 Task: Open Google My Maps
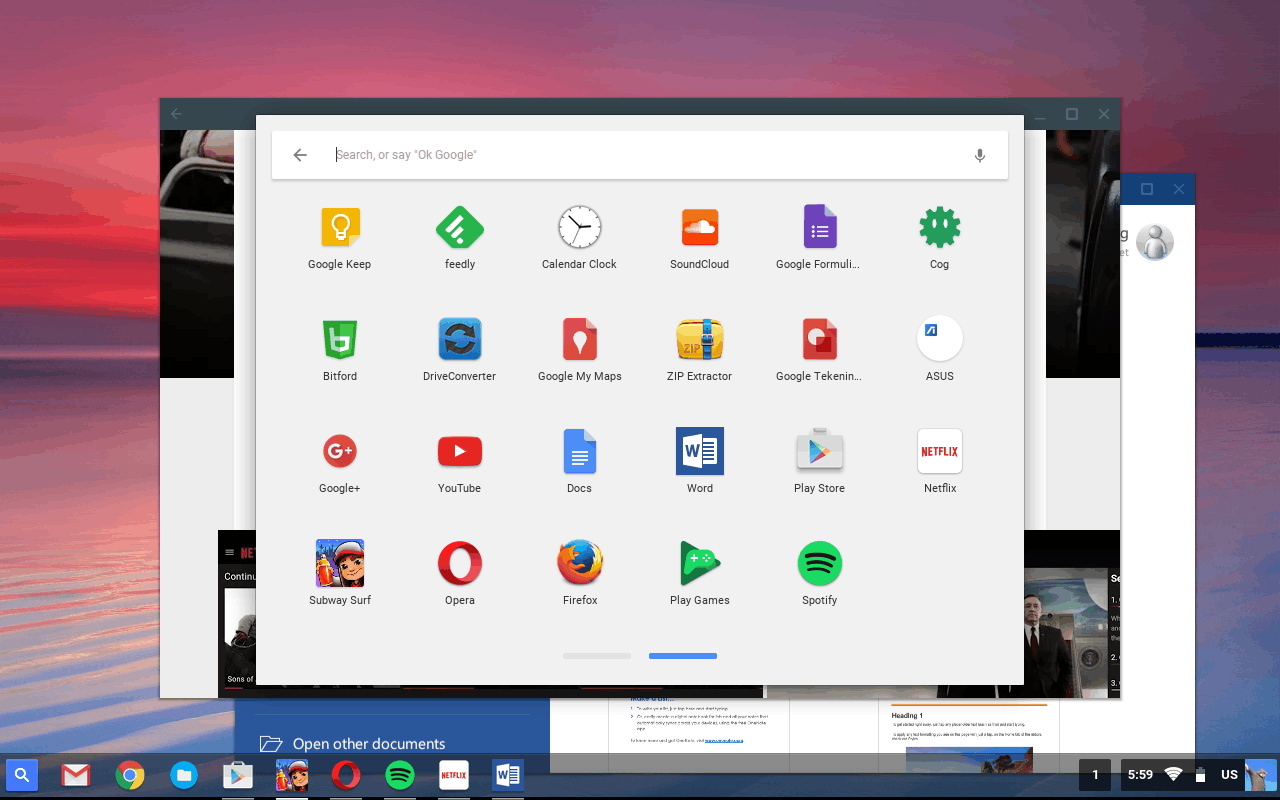click(580, 340)
